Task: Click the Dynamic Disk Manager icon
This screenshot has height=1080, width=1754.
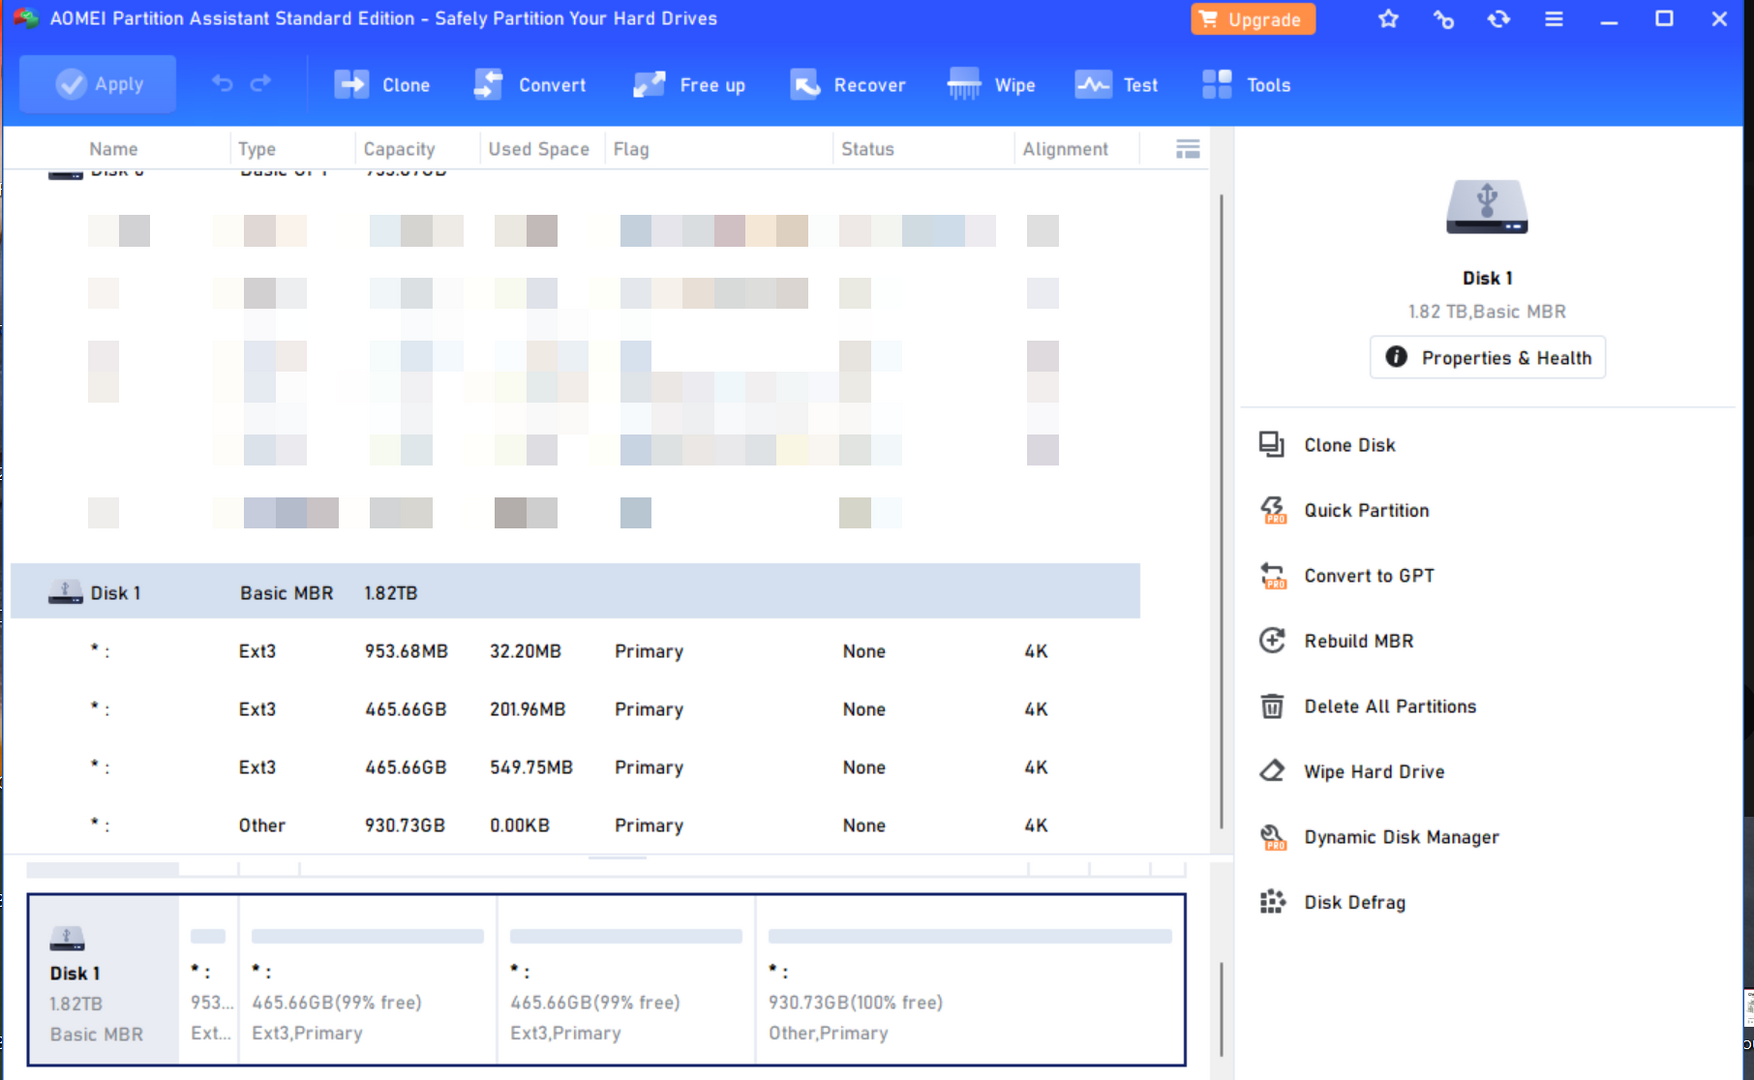Action: click(x=1272, y=837)
